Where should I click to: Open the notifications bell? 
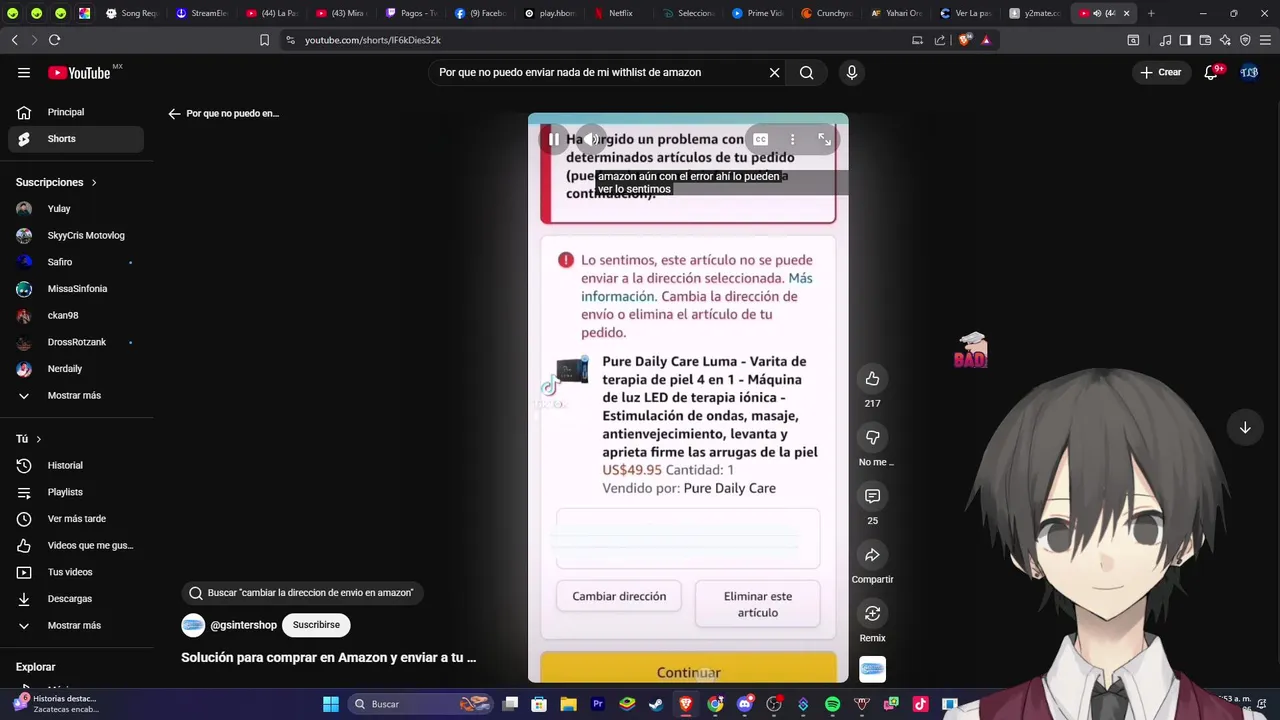point(1212,72)
